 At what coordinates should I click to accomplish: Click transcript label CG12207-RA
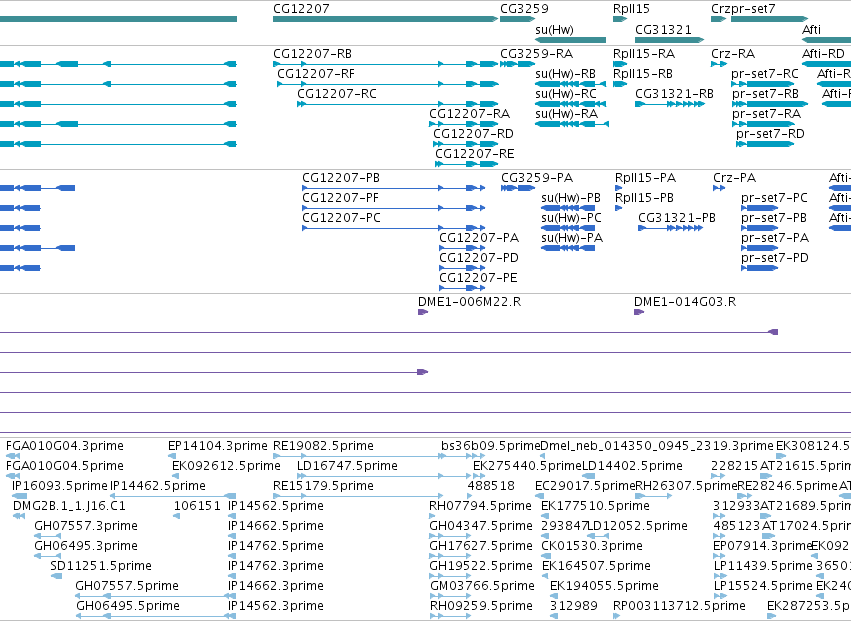pos(469,114)
